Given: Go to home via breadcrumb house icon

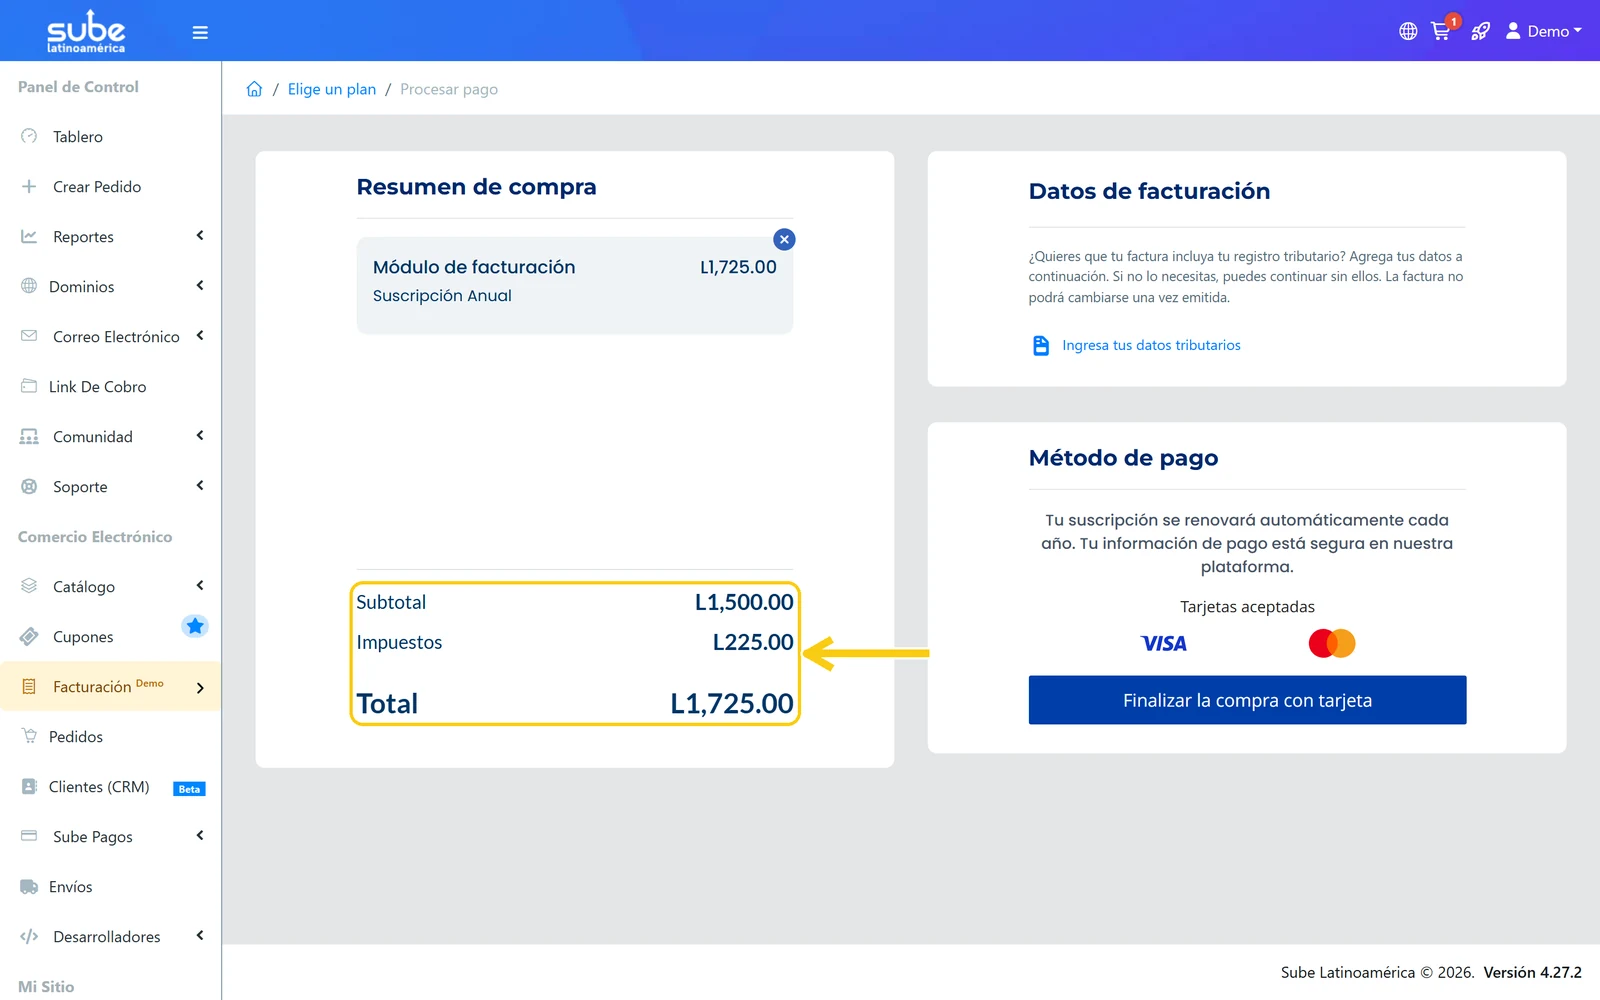Looking at the screenshot, I should tap(254, 89).
